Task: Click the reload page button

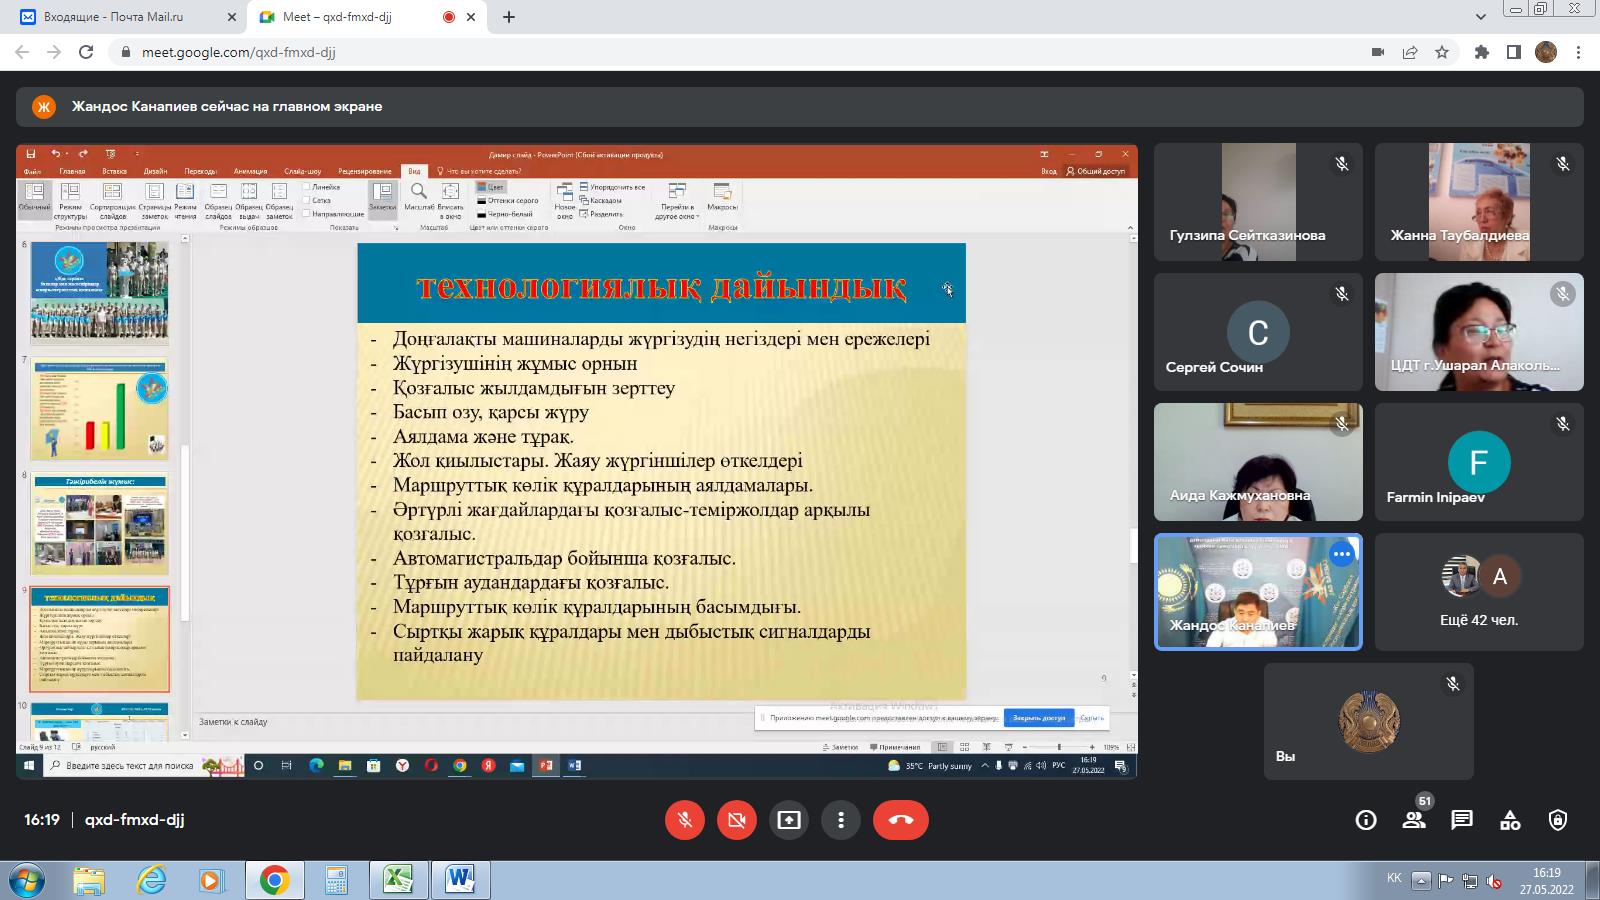Action: click(x=86, y=52)
